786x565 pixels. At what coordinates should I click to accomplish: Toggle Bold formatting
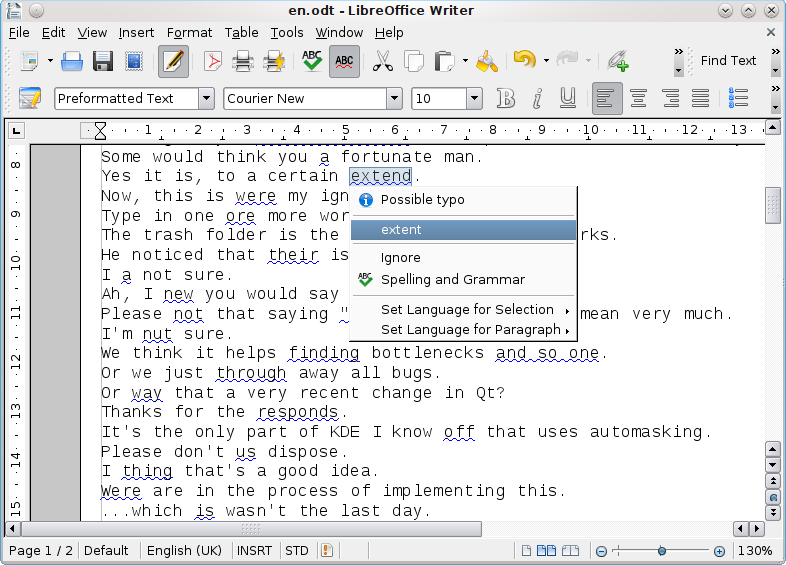tap(506, 98)
